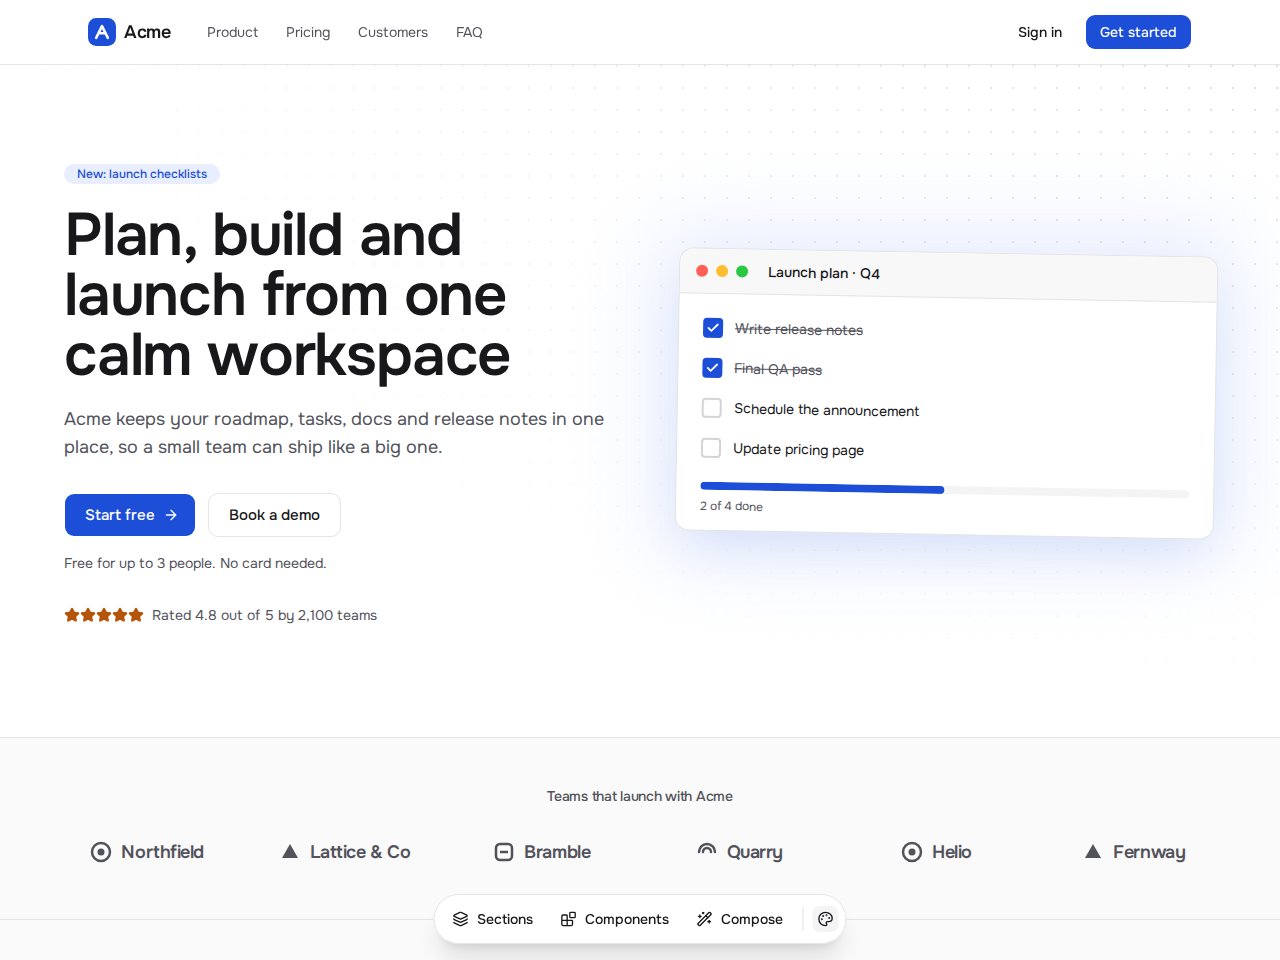Image resolution: width=1280 pixels, height=960 pixels.
Task: Click the five-star rating icons
Action: tap(104, 615)
